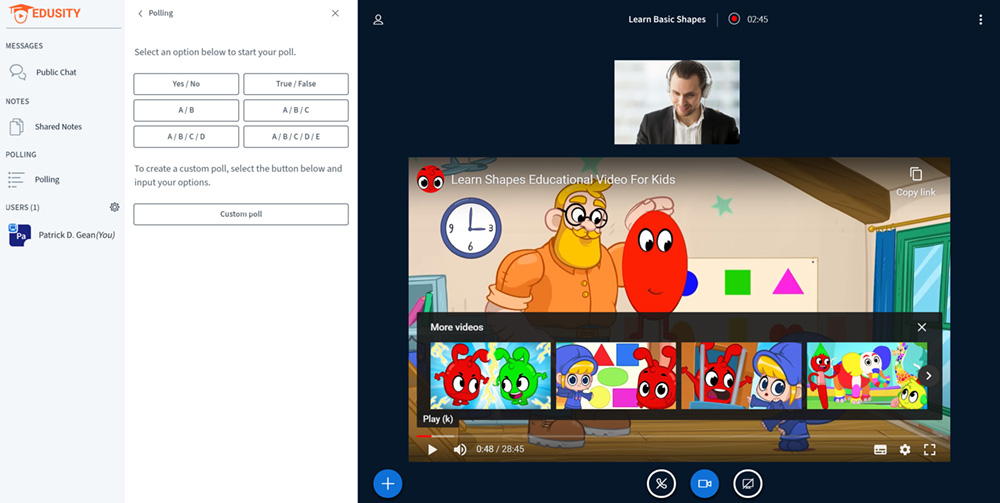This screenshot has height=503, width=1000.
Task: Open video settings gear in player
Action: point(905,450)
